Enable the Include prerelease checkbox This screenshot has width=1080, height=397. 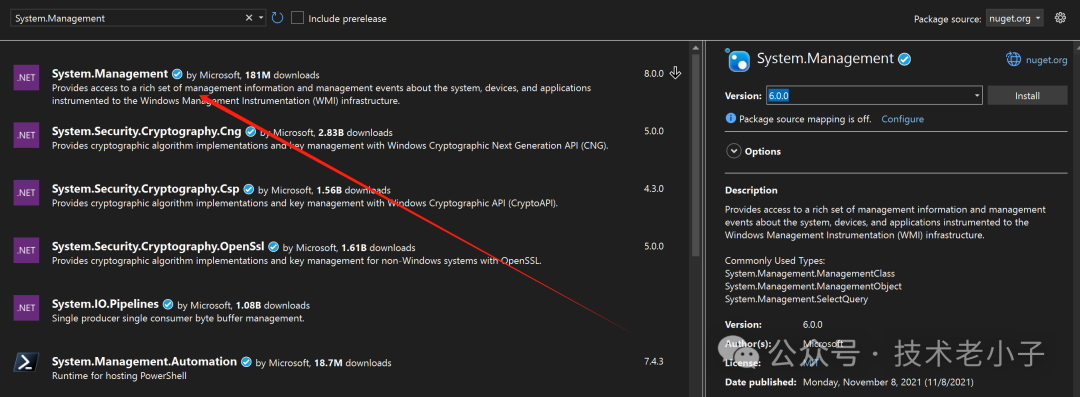pyautogui.click(x=298, y=18)
